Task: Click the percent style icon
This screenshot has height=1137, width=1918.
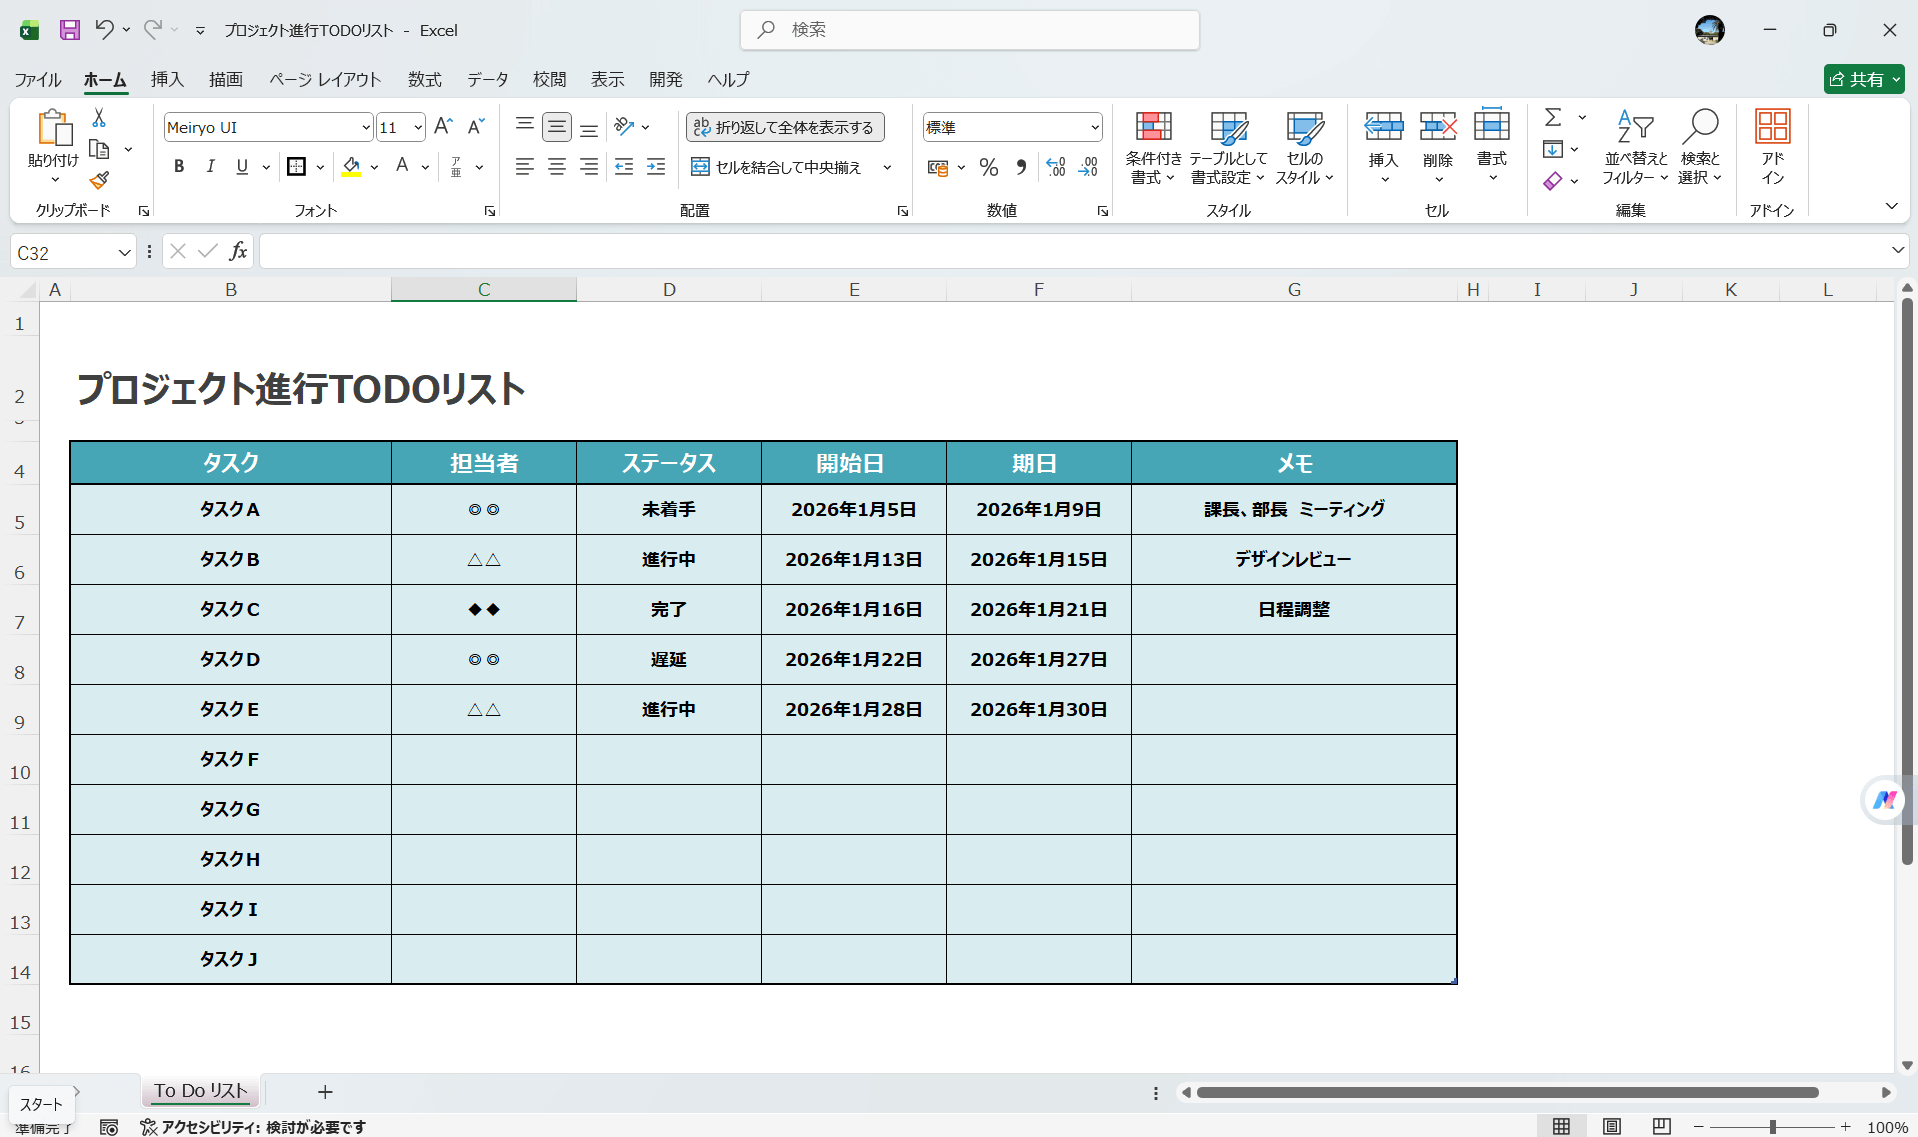Action: [989, 168]
